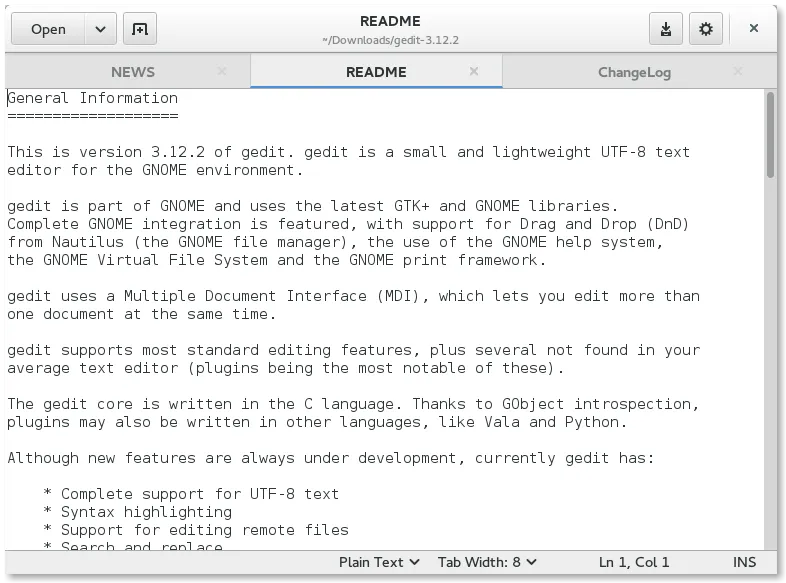Click line starting 'from Nautilus'
This screenshot has height=583, width=786.
point(335,242)
